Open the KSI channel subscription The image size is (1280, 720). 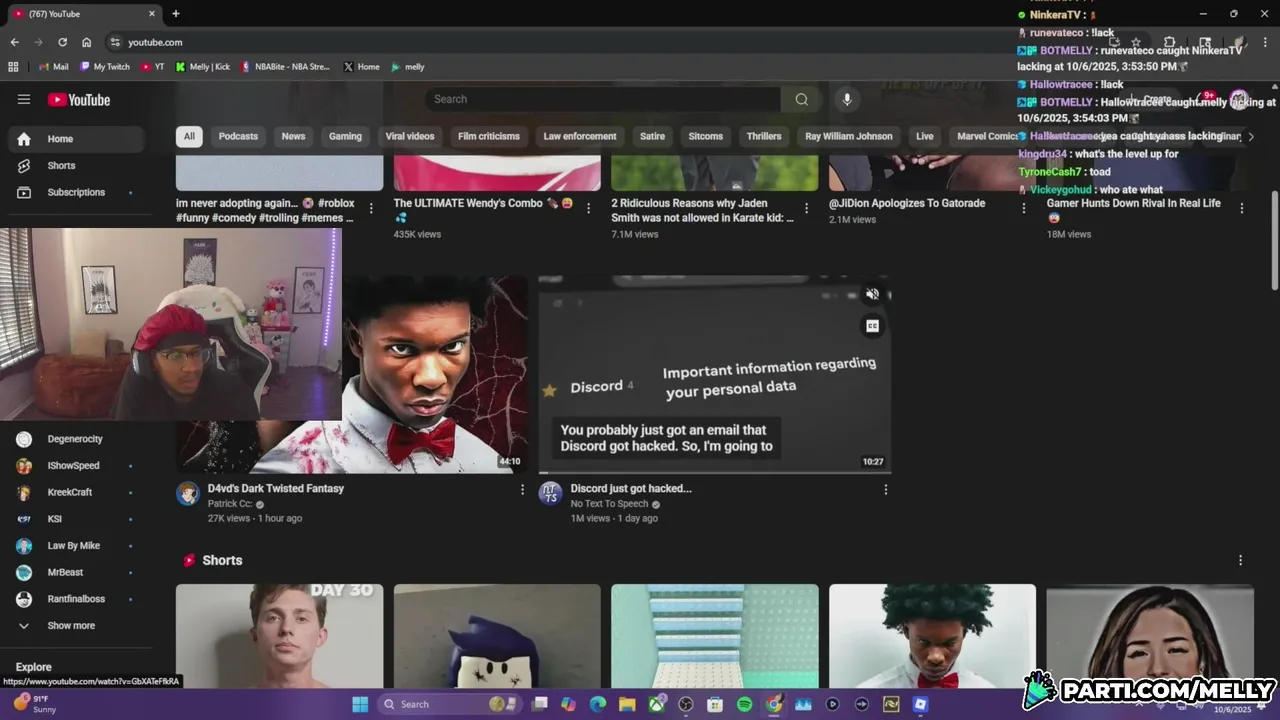click(x=76, y=519)
